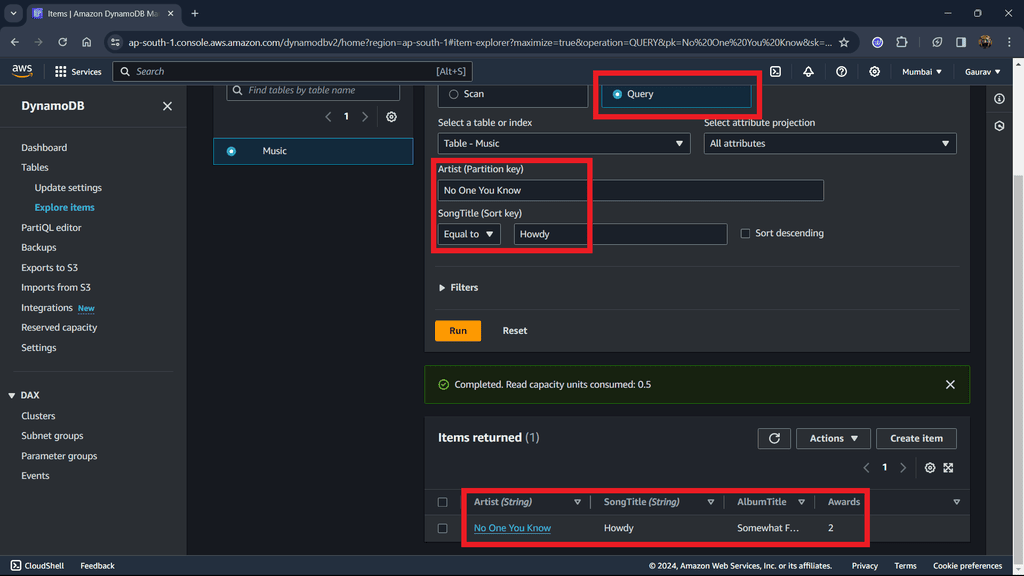This screenshot has width=1024, height=576.
Task: Launch CloudShell from the top navigation bar
Action: tap(775, 72)
